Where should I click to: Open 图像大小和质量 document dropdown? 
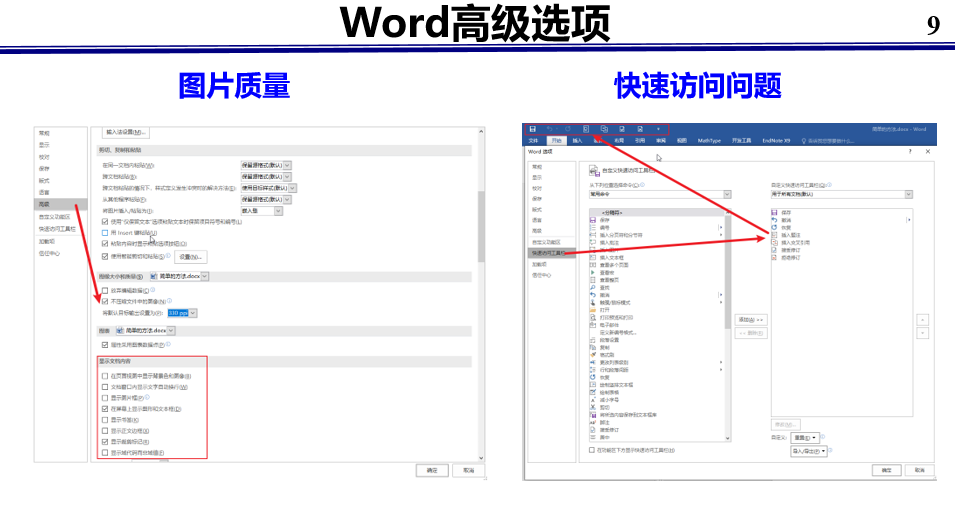coord(178,276)
